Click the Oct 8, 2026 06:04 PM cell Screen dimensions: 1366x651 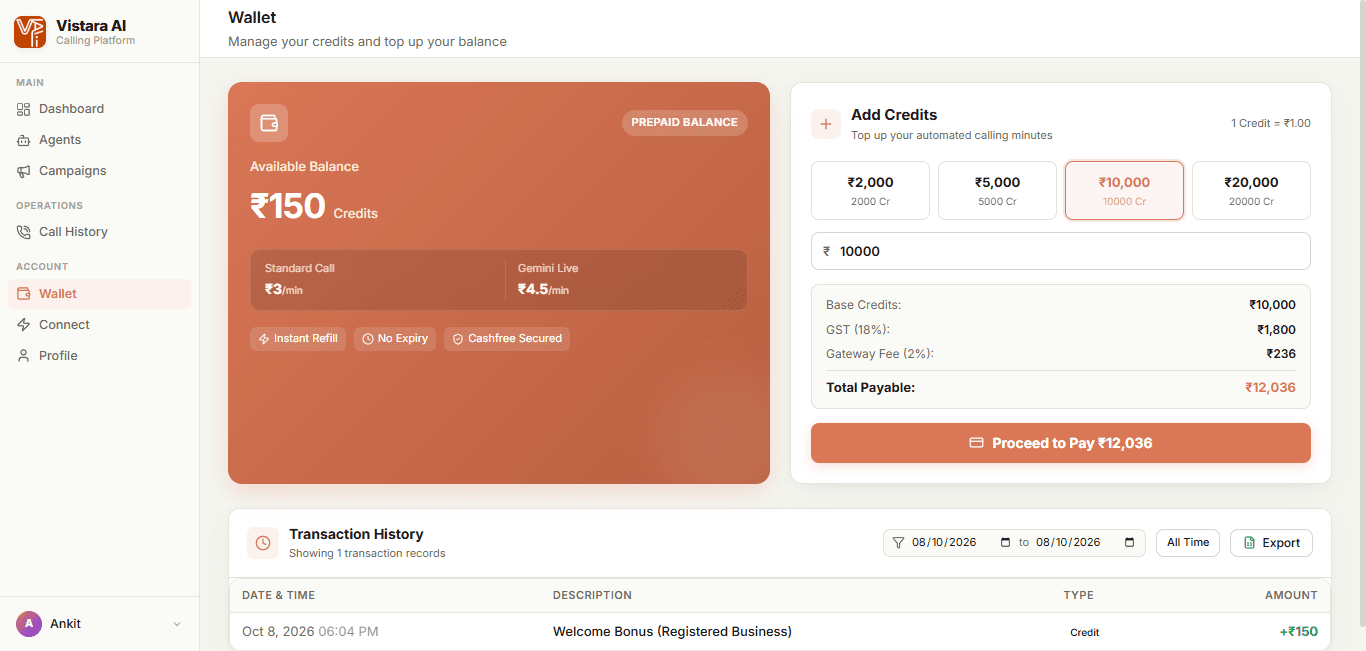coord(310,632)
